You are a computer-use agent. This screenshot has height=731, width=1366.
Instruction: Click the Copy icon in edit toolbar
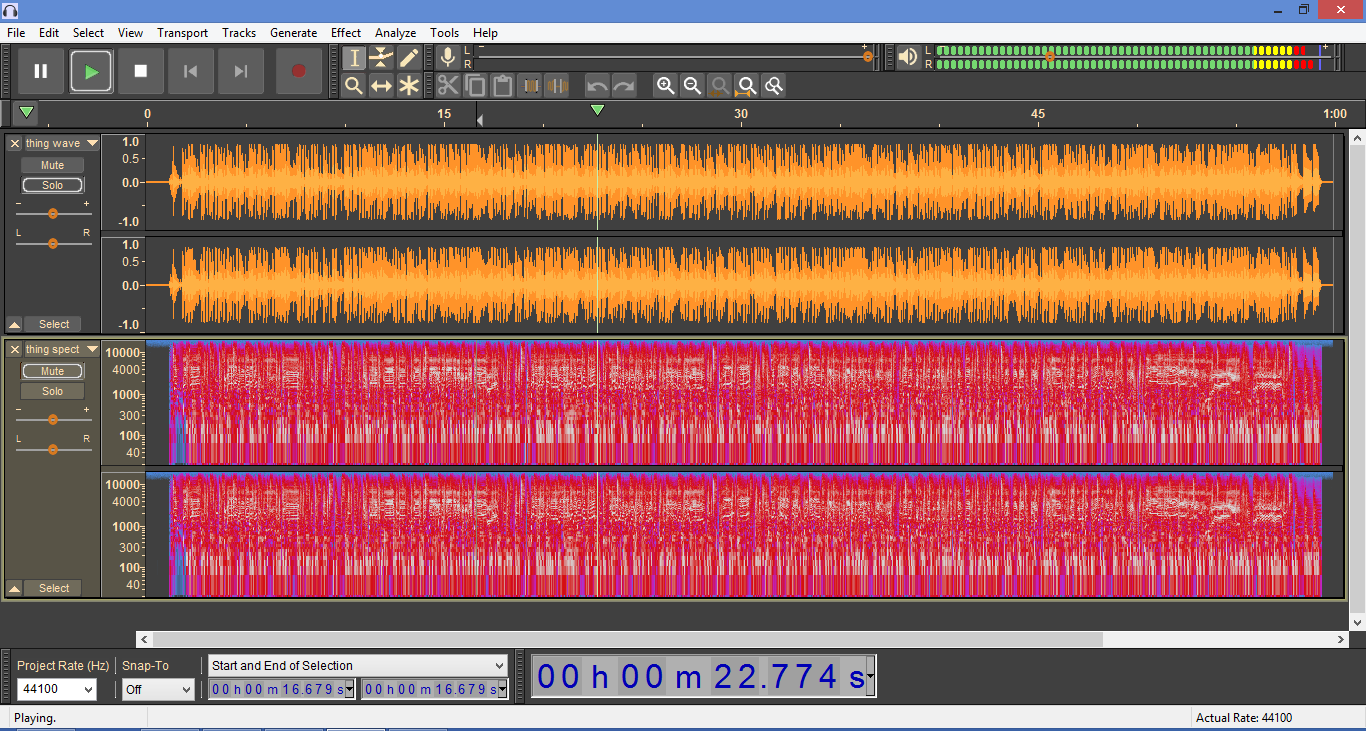pyautogui.click(x=475, y=86)
